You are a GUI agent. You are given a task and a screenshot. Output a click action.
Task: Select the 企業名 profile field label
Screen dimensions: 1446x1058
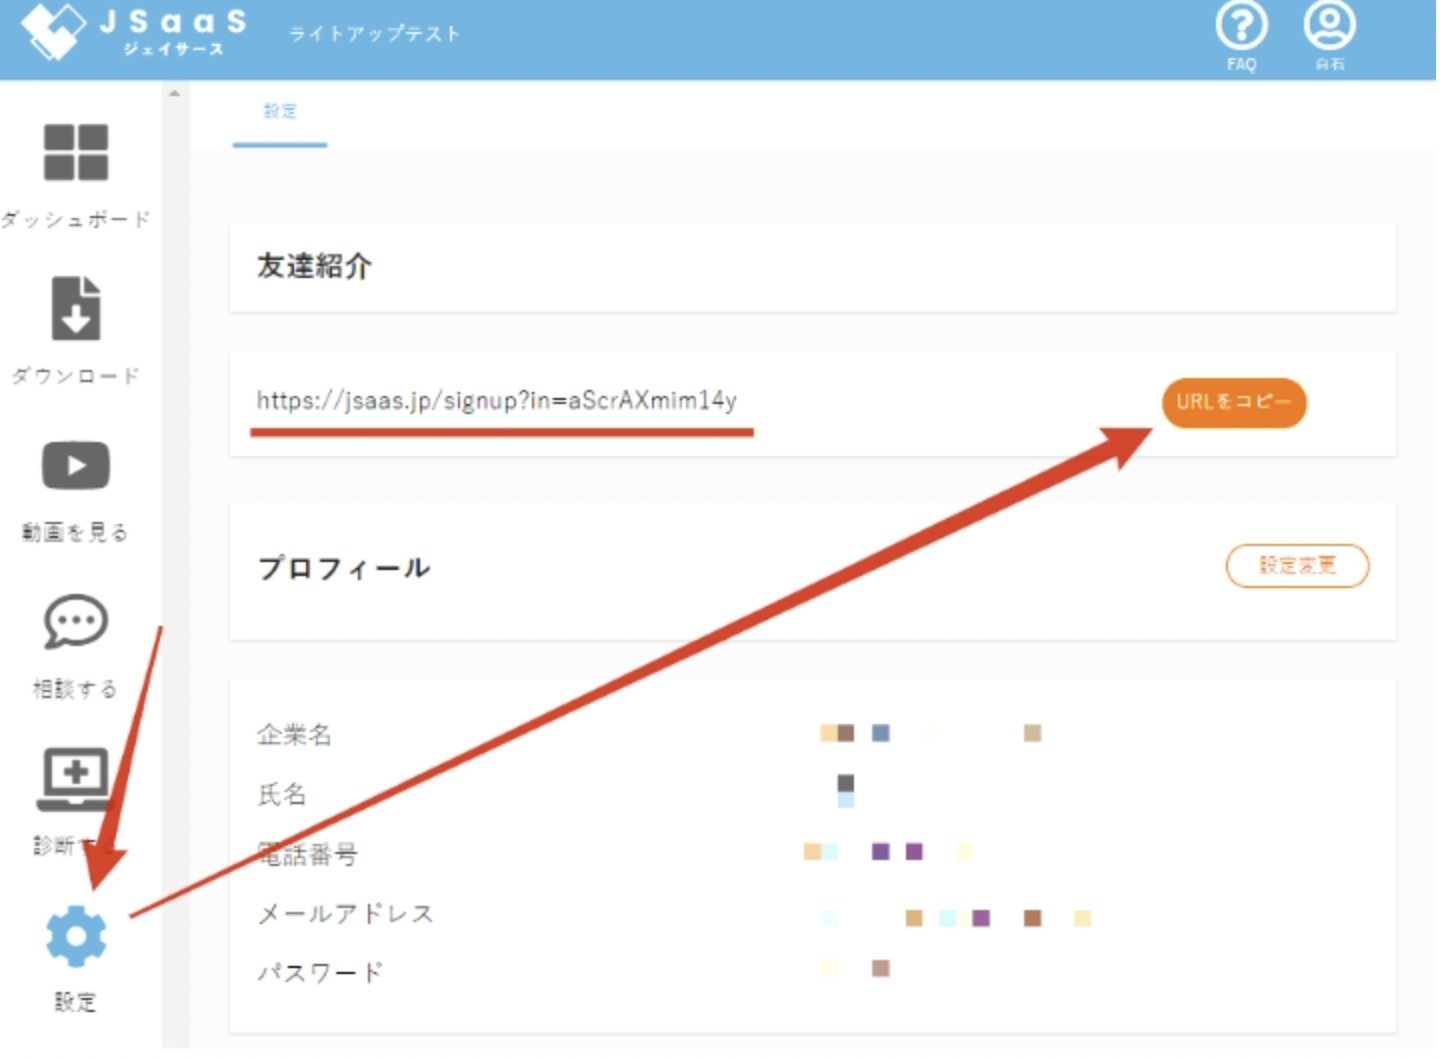pyautogui.click(x=294, y=735)
